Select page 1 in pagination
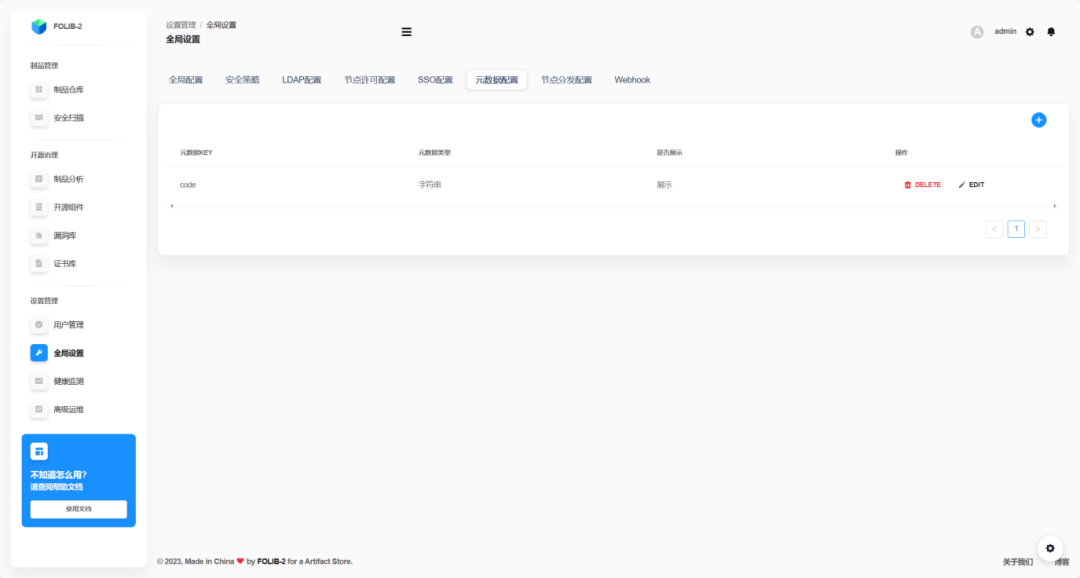Viewport: 1080px width, 578px height. 1016,229
